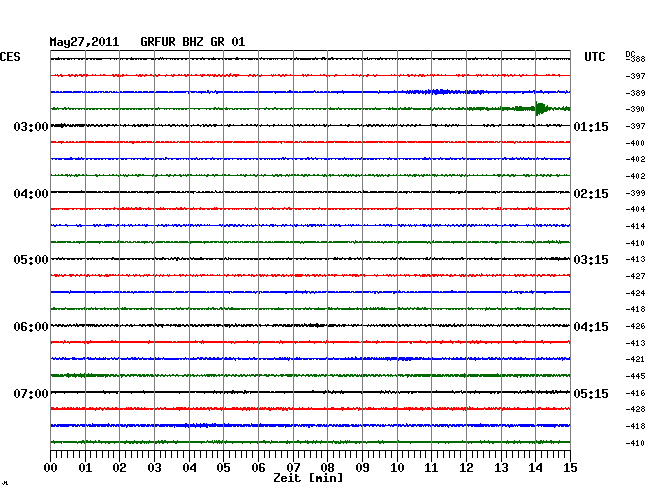The image size is (650, 494).
Task: Select minute tick label 08
Action: pos(327,467)
